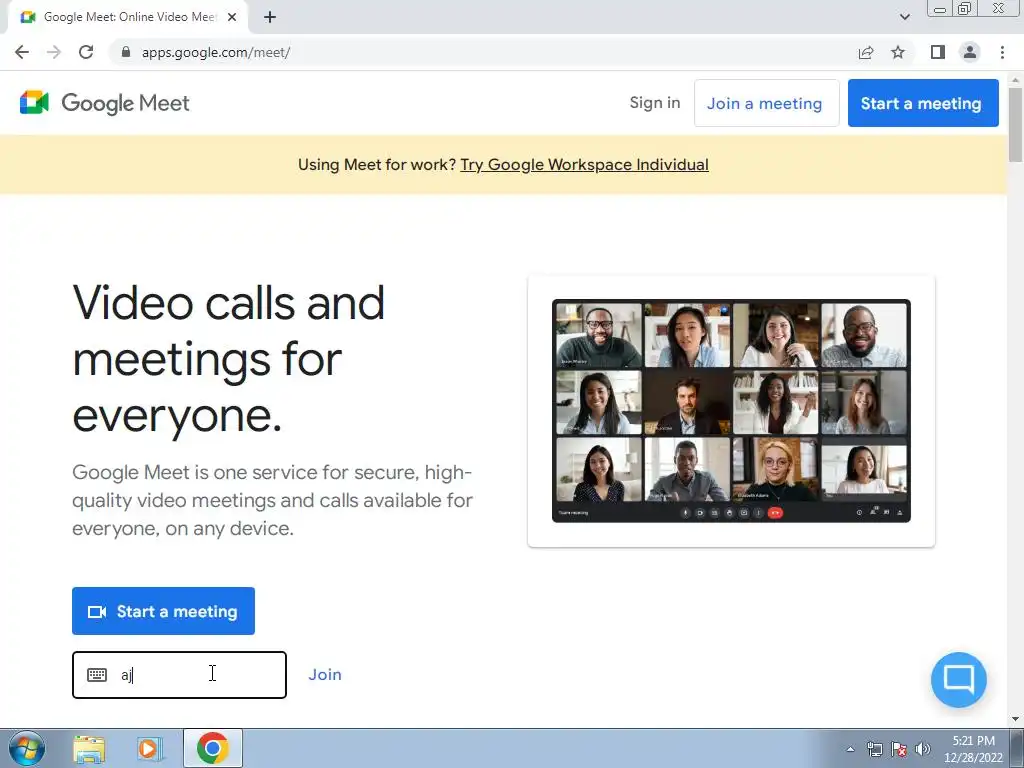Share this page using the share icon
Image resolution: width=1024 pixels, height=768 pixels.
(x=866, y=52)
